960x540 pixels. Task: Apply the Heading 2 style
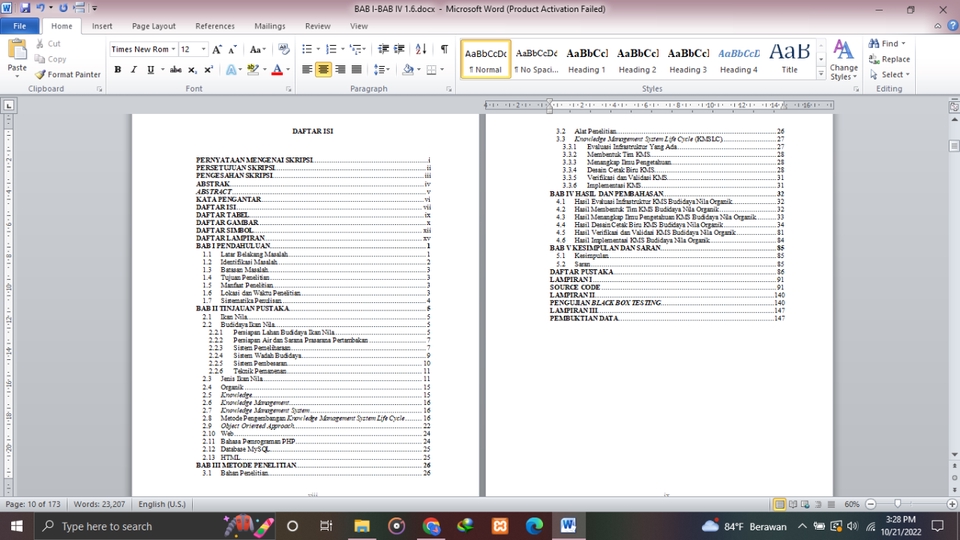(x=637, y=59)
